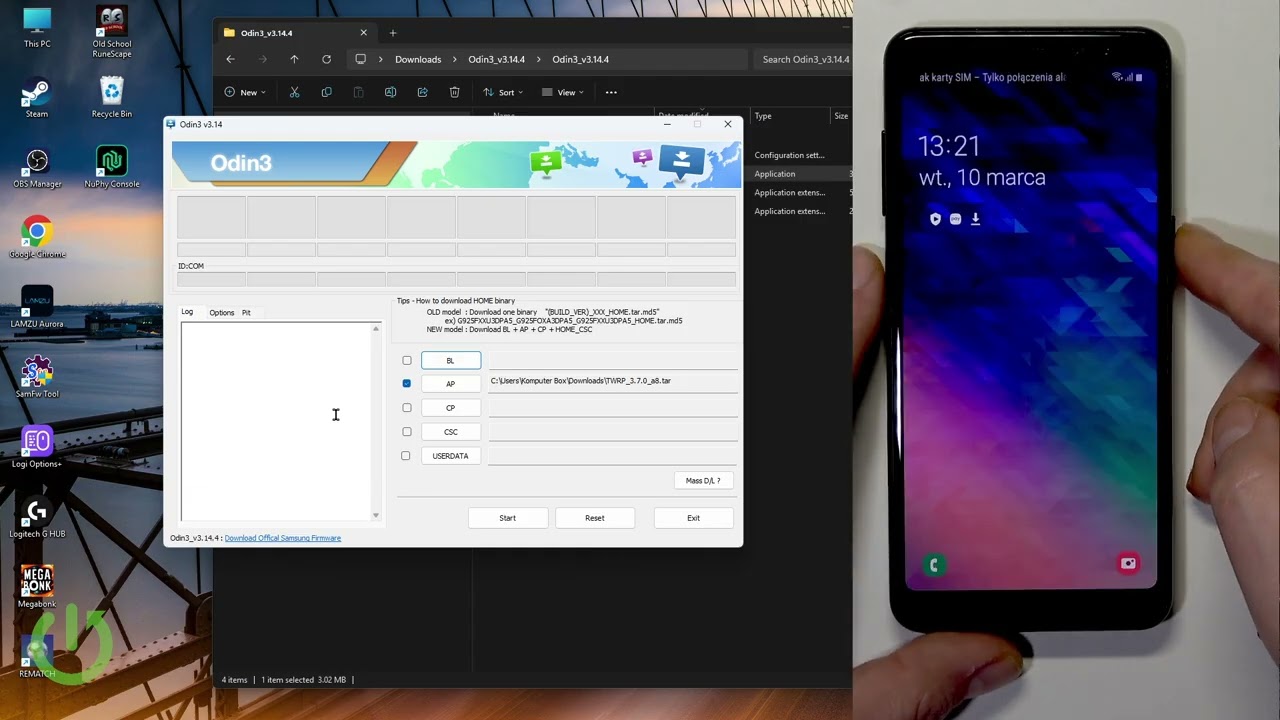1280x720 pixels.
Task: Launch NuPhy Console shortcut
Action: coord(111,168)
